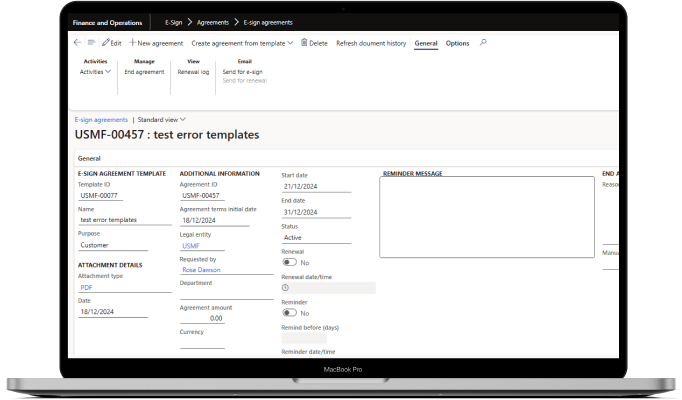Image resolution: width=682 pixels, height=400 pixels.
Task: Click the Agreement amount field
Action: (x=202, y=318)
